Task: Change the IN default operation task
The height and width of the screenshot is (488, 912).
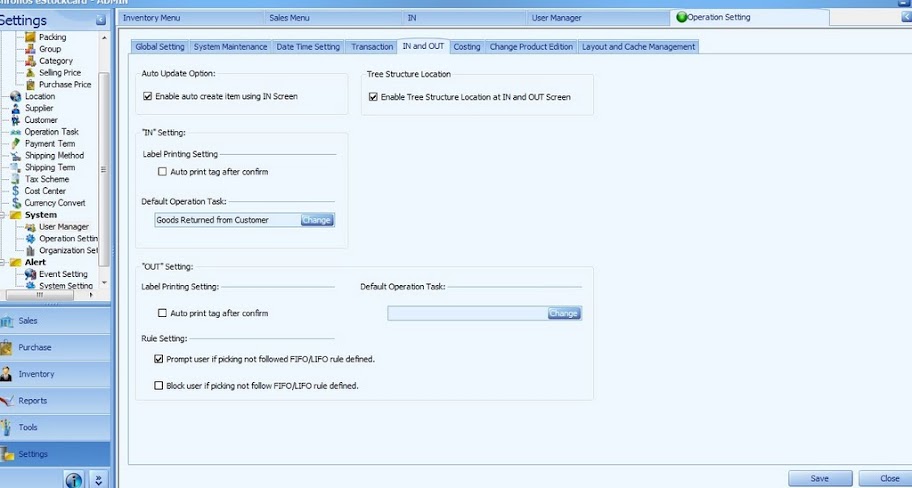Action: pyautogui.click(x=317, y=220)
